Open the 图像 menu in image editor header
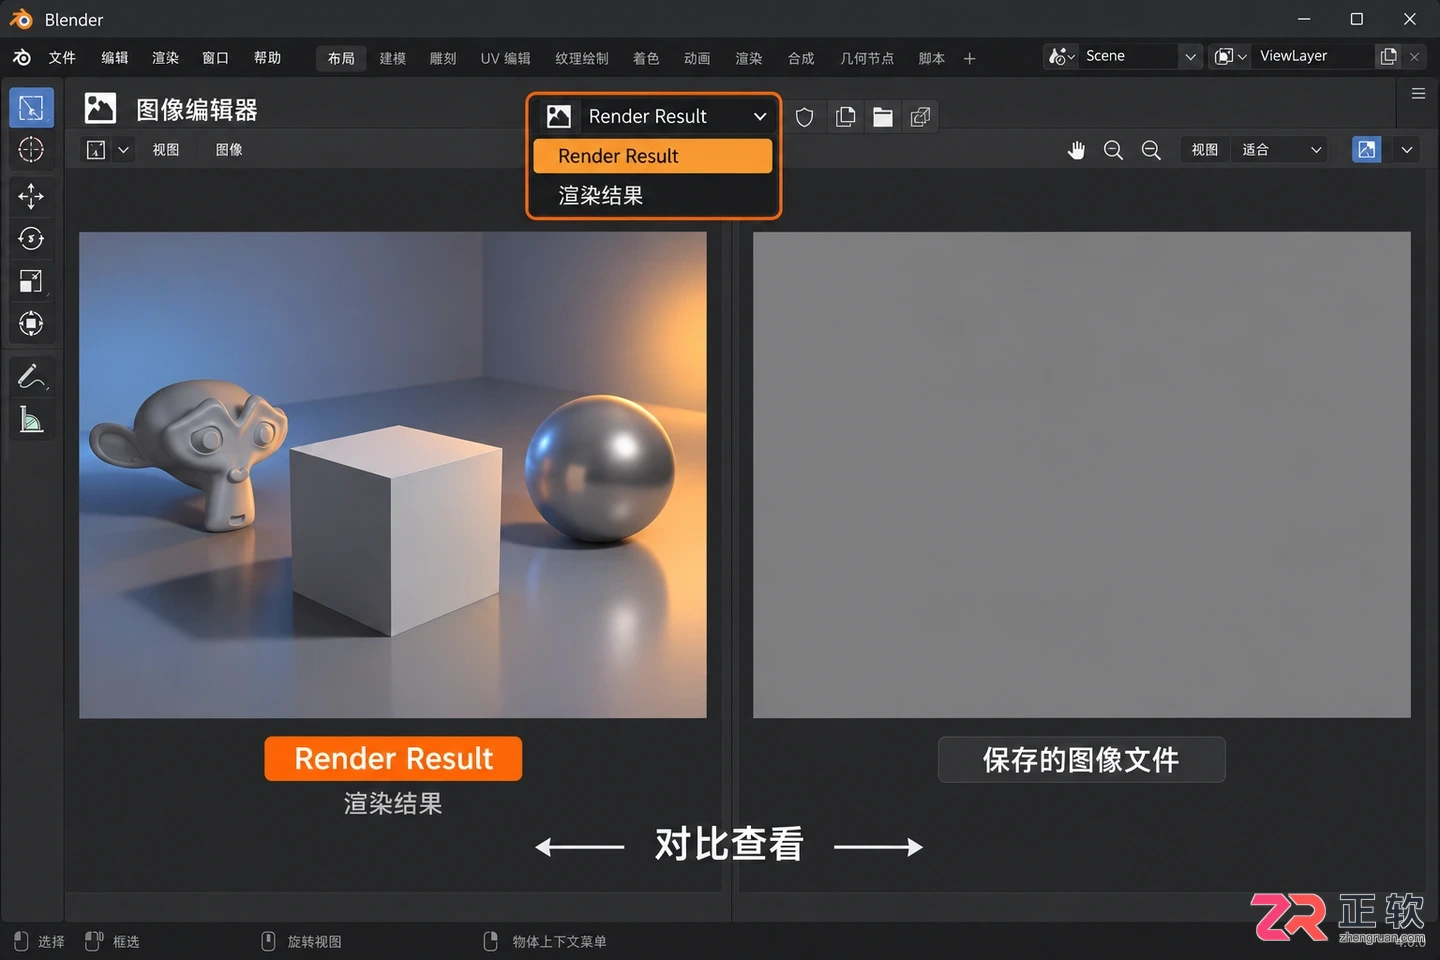The image size is (1440, 960). 229,150
